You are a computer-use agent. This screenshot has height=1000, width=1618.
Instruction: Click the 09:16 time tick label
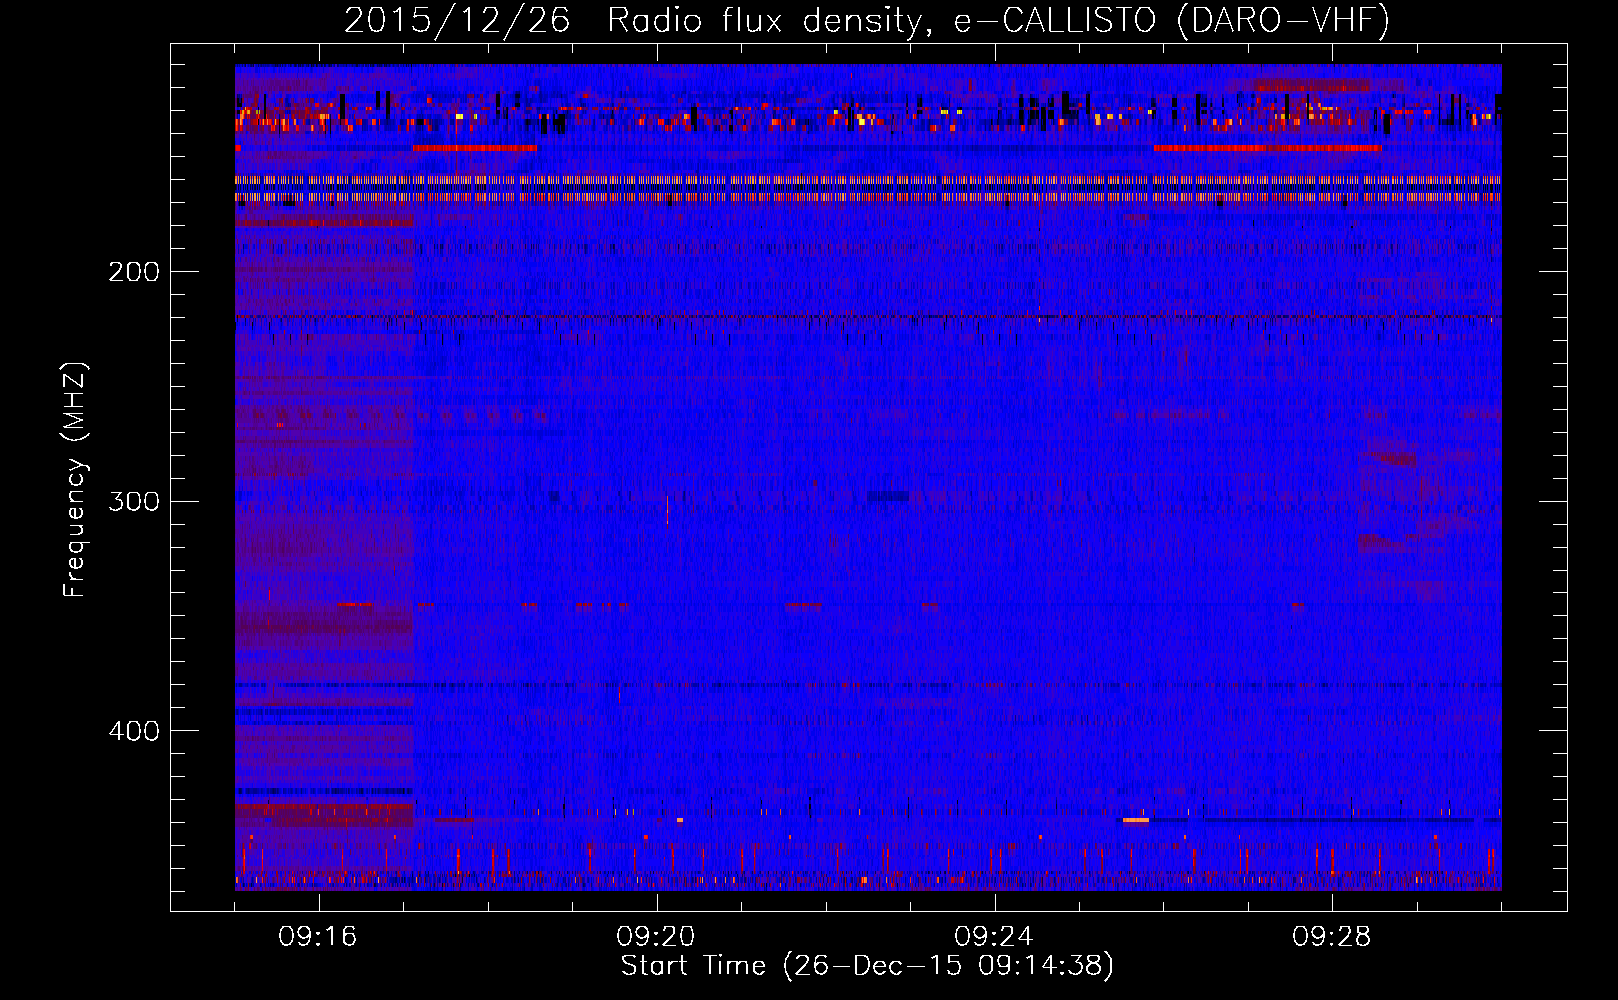318,937
